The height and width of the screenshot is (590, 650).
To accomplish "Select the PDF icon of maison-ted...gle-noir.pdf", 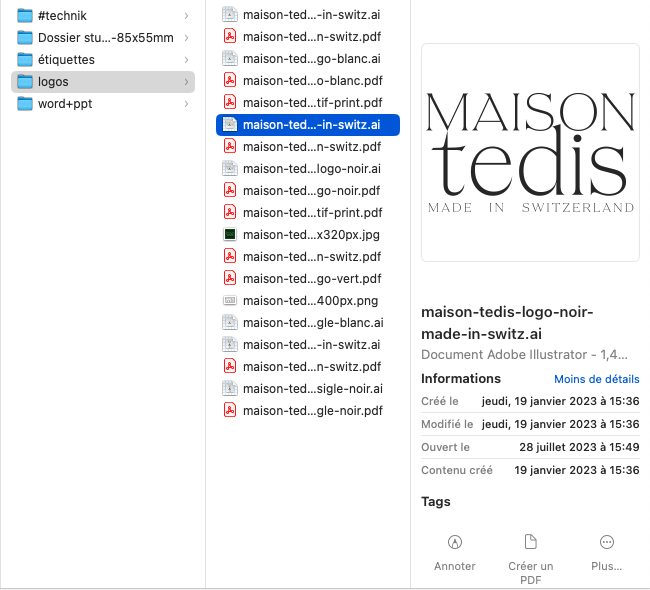I will pos(230,410).
